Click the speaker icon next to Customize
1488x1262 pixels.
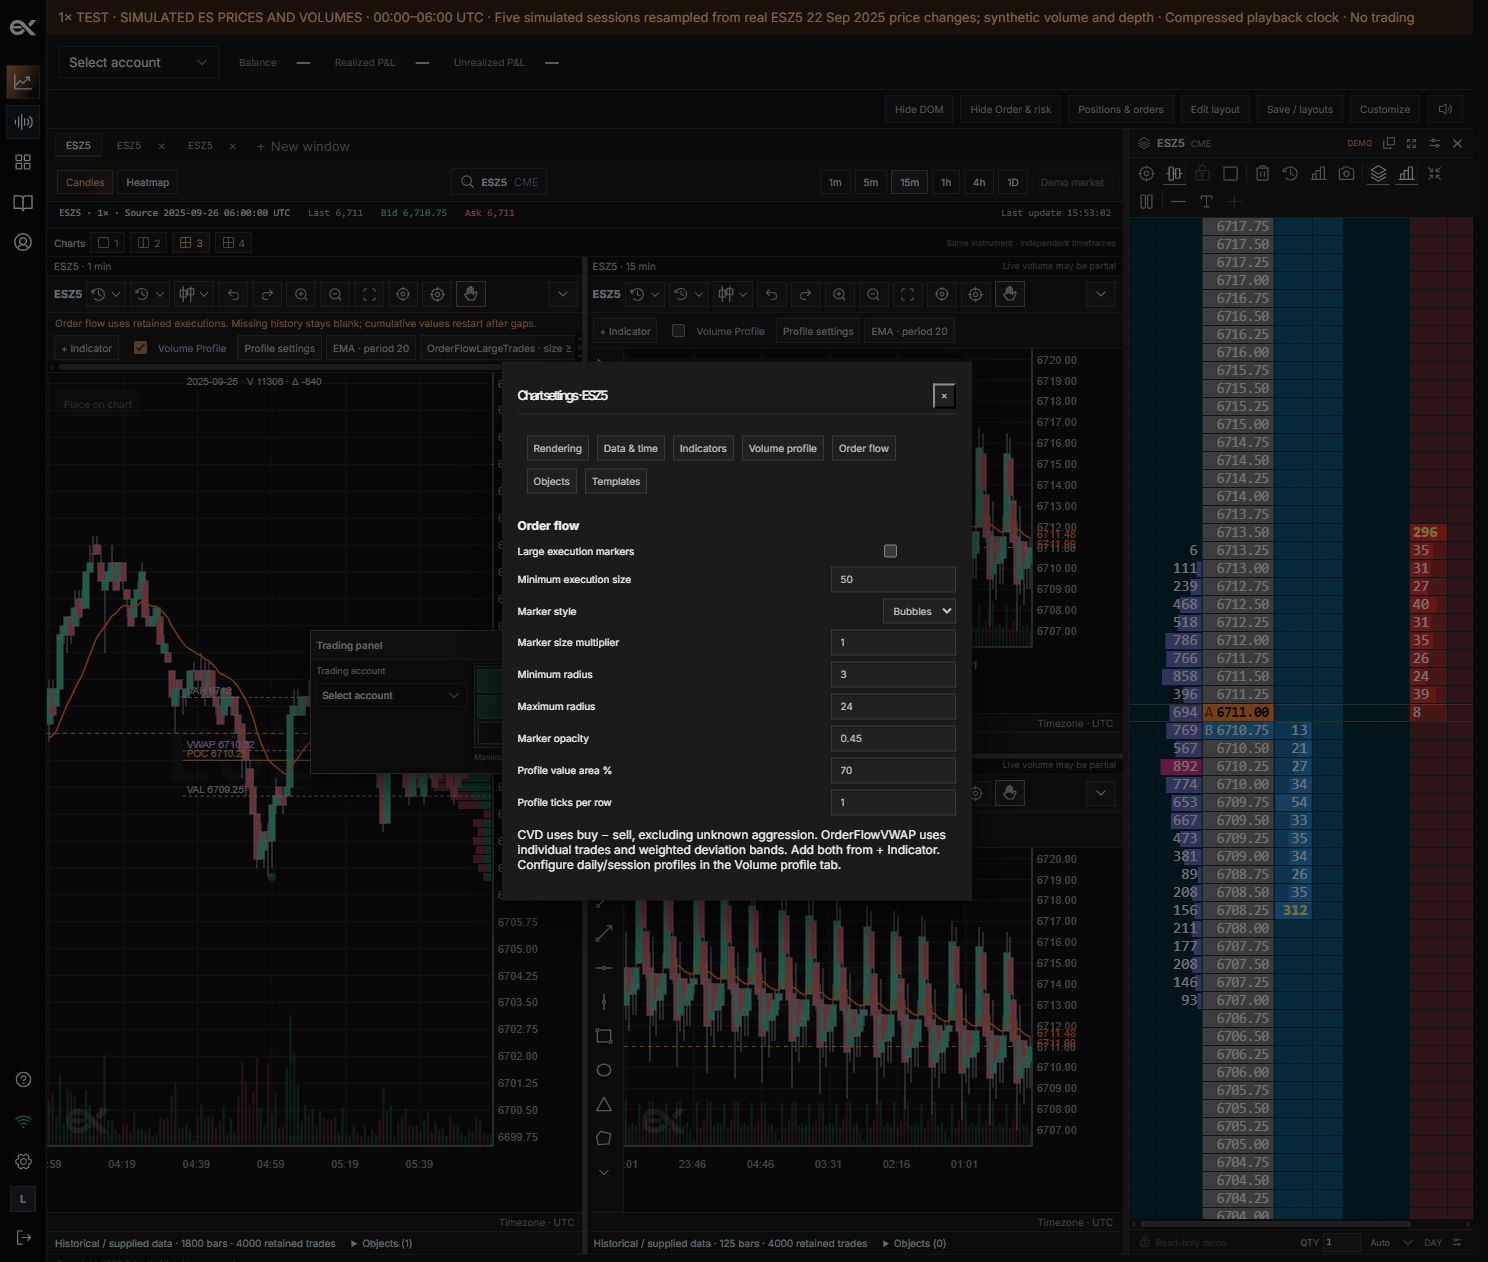(1445, 109)
